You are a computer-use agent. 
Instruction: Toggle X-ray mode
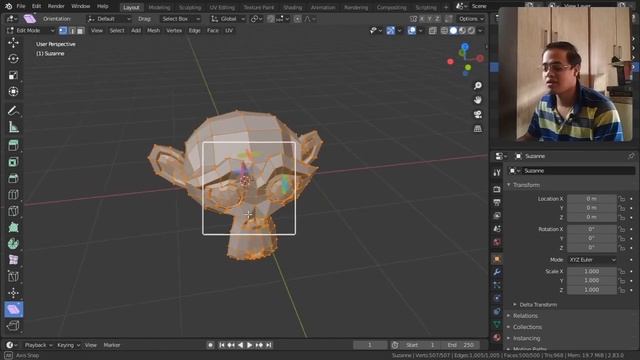click(432, 31)
